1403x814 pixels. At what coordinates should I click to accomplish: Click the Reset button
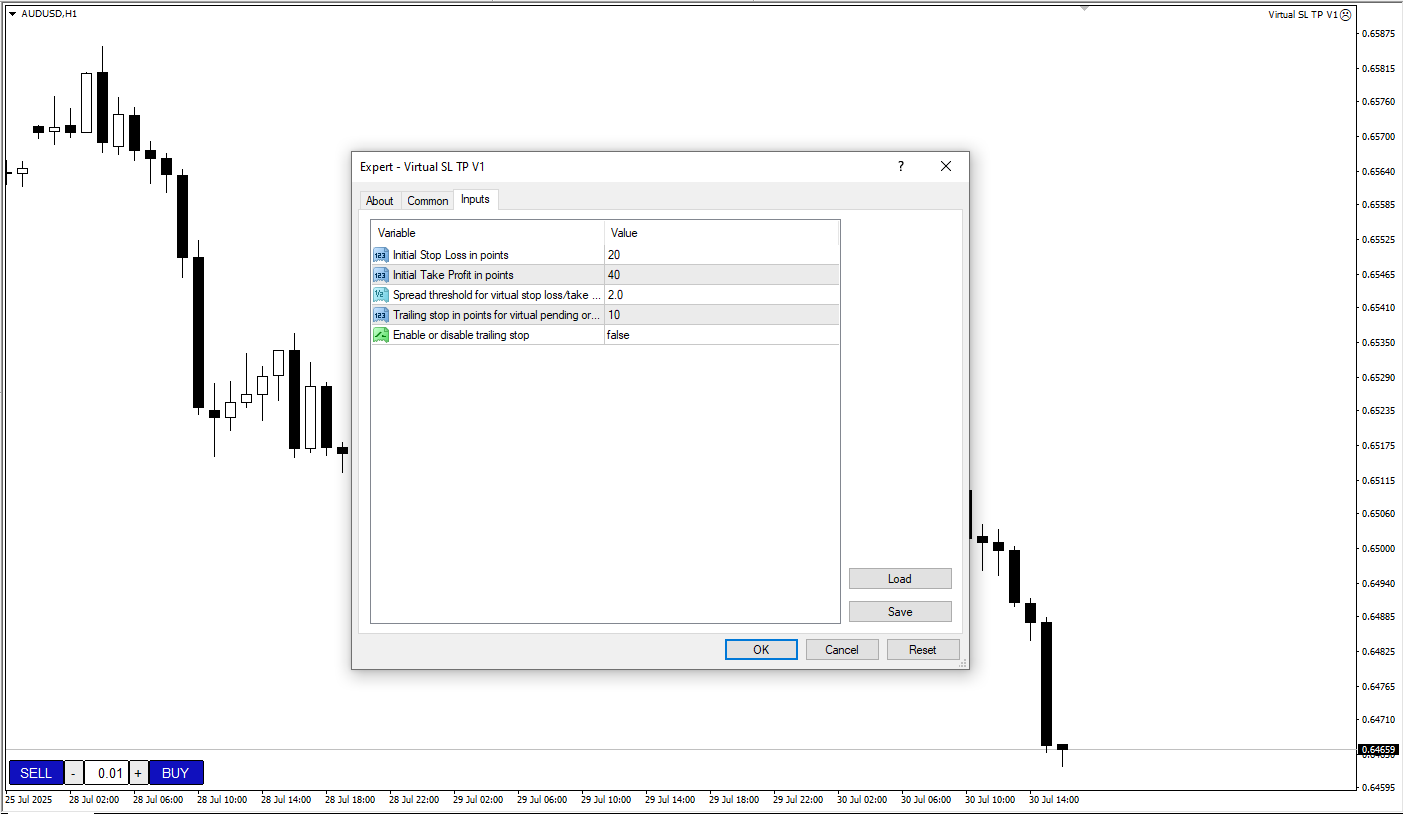(923, 650)
